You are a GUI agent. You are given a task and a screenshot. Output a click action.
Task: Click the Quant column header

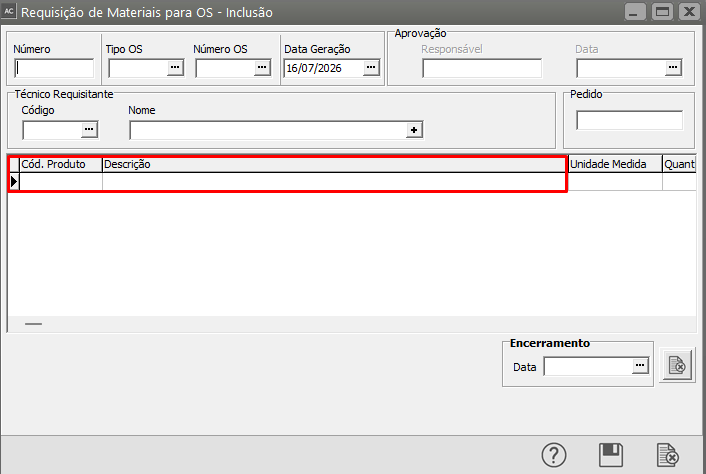pos(679,164)
